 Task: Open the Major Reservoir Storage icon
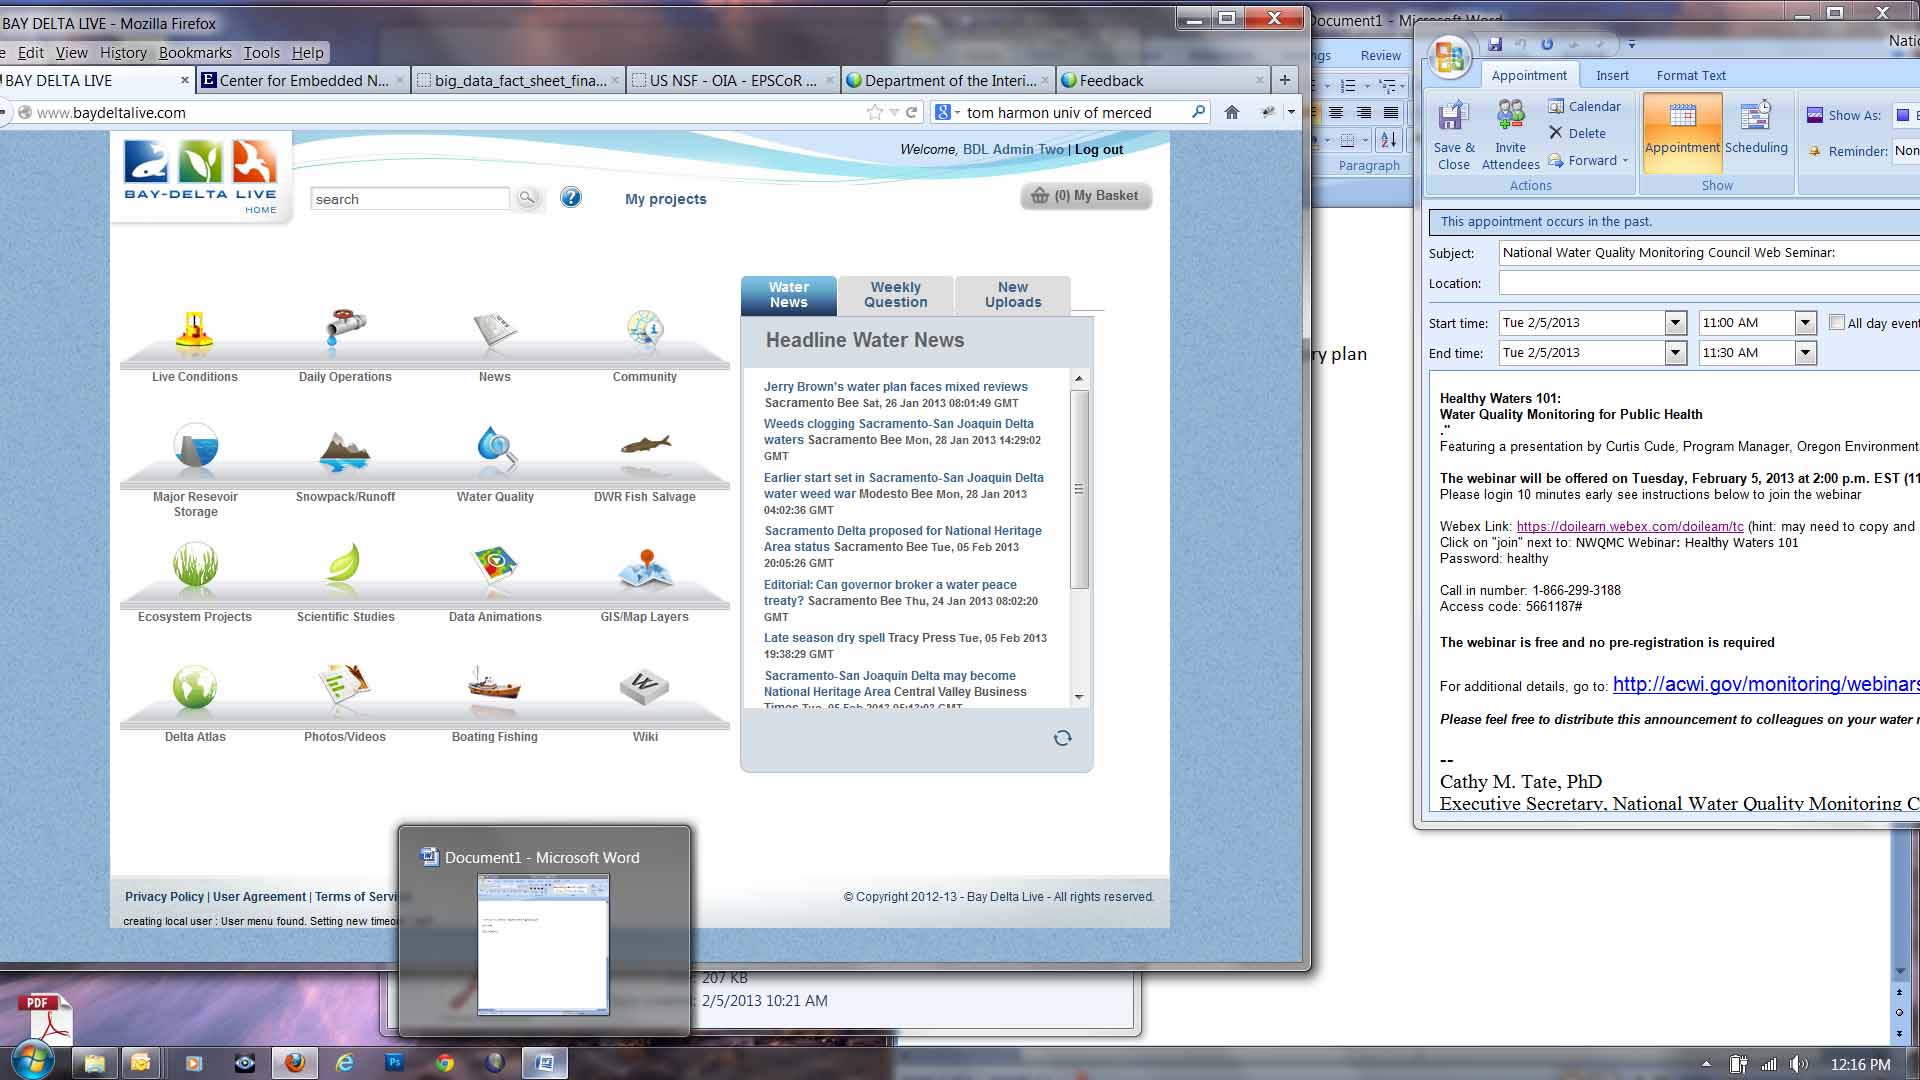click(x=195, y=446)
